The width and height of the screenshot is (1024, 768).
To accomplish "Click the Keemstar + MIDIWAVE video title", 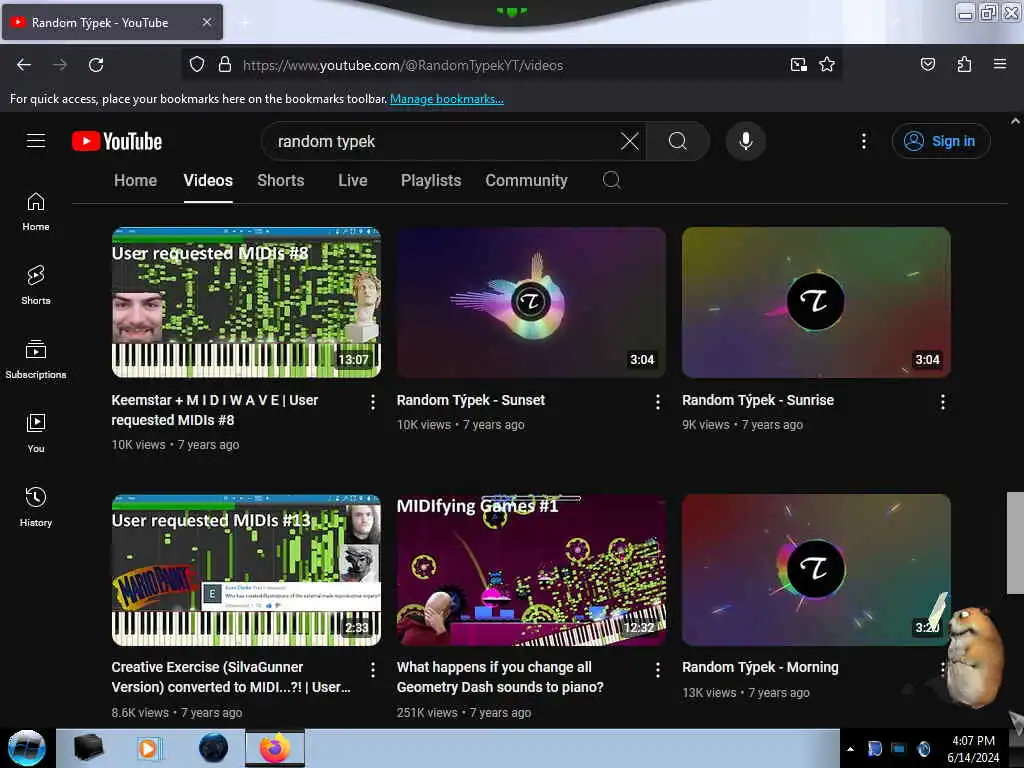I will click(215, 410).
